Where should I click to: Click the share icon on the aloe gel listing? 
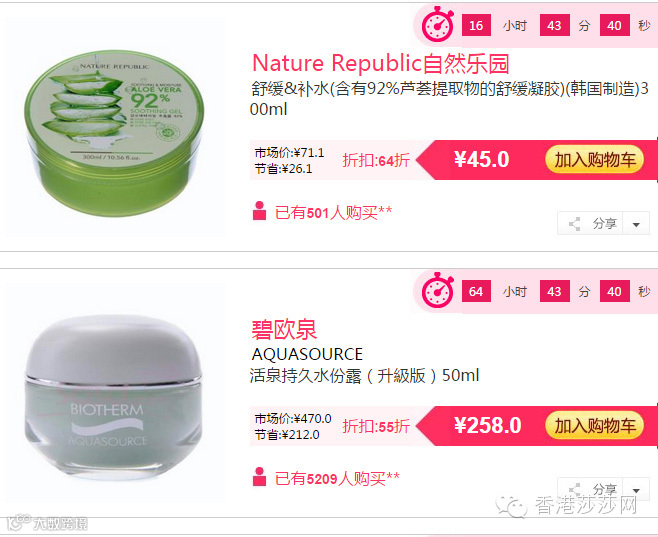pyautogui.click(x=574, y=224)
